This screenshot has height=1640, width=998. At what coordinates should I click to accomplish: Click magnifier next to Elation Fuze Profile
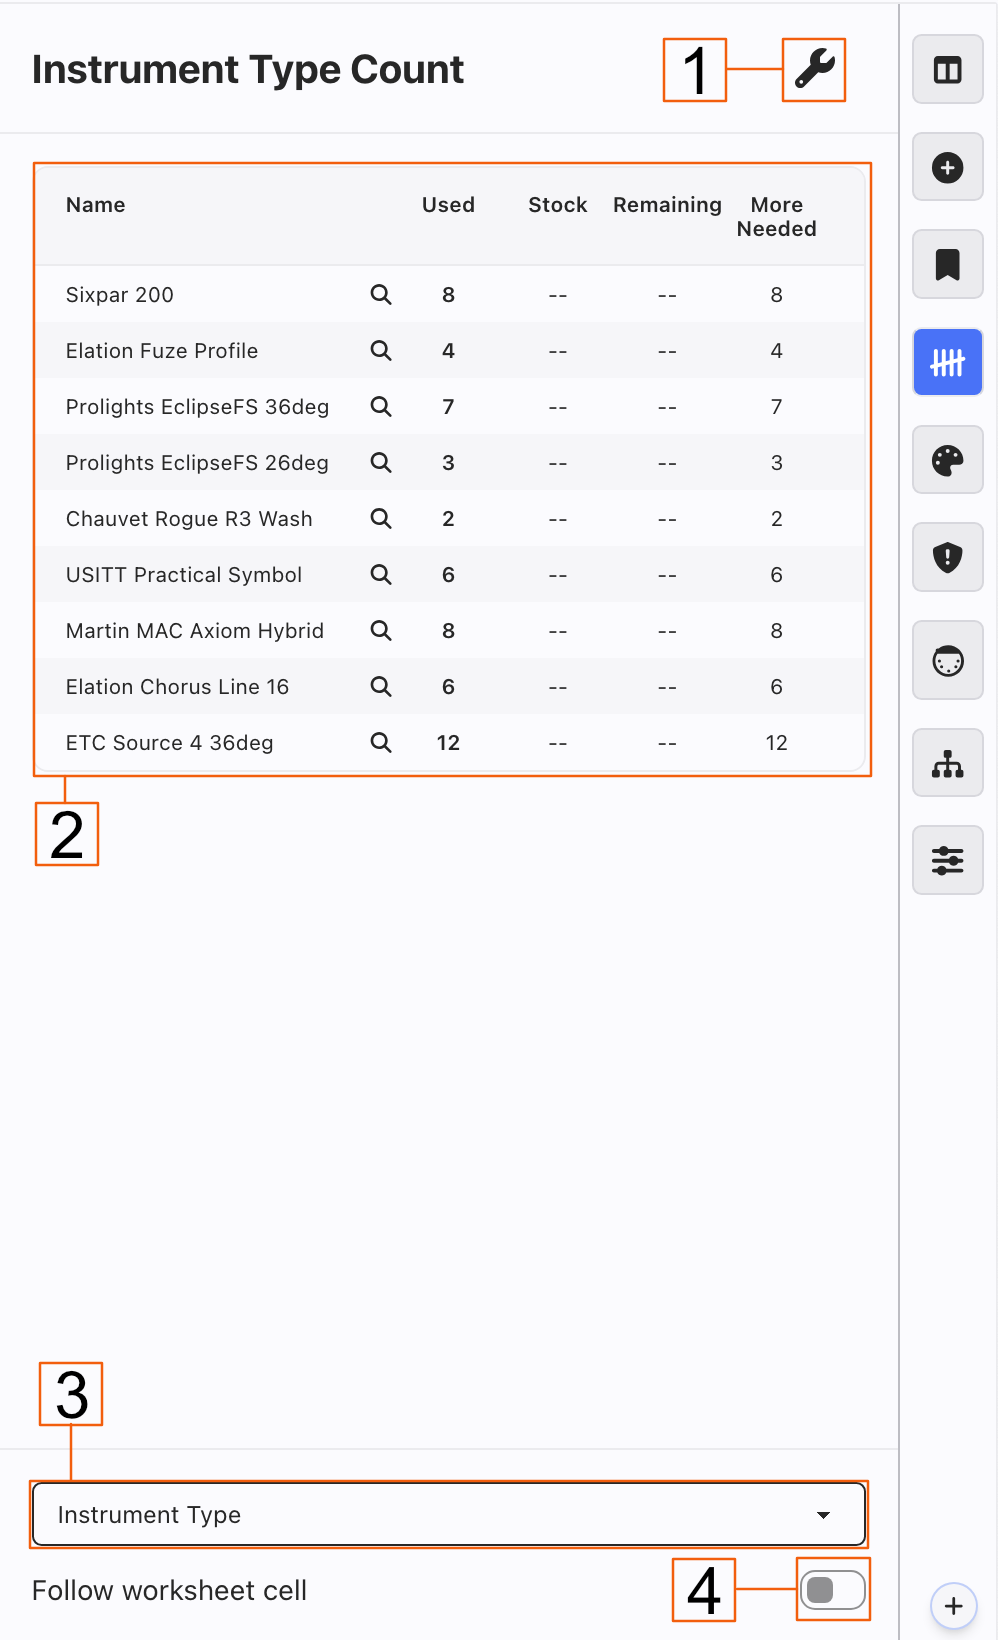click(381, 351)
